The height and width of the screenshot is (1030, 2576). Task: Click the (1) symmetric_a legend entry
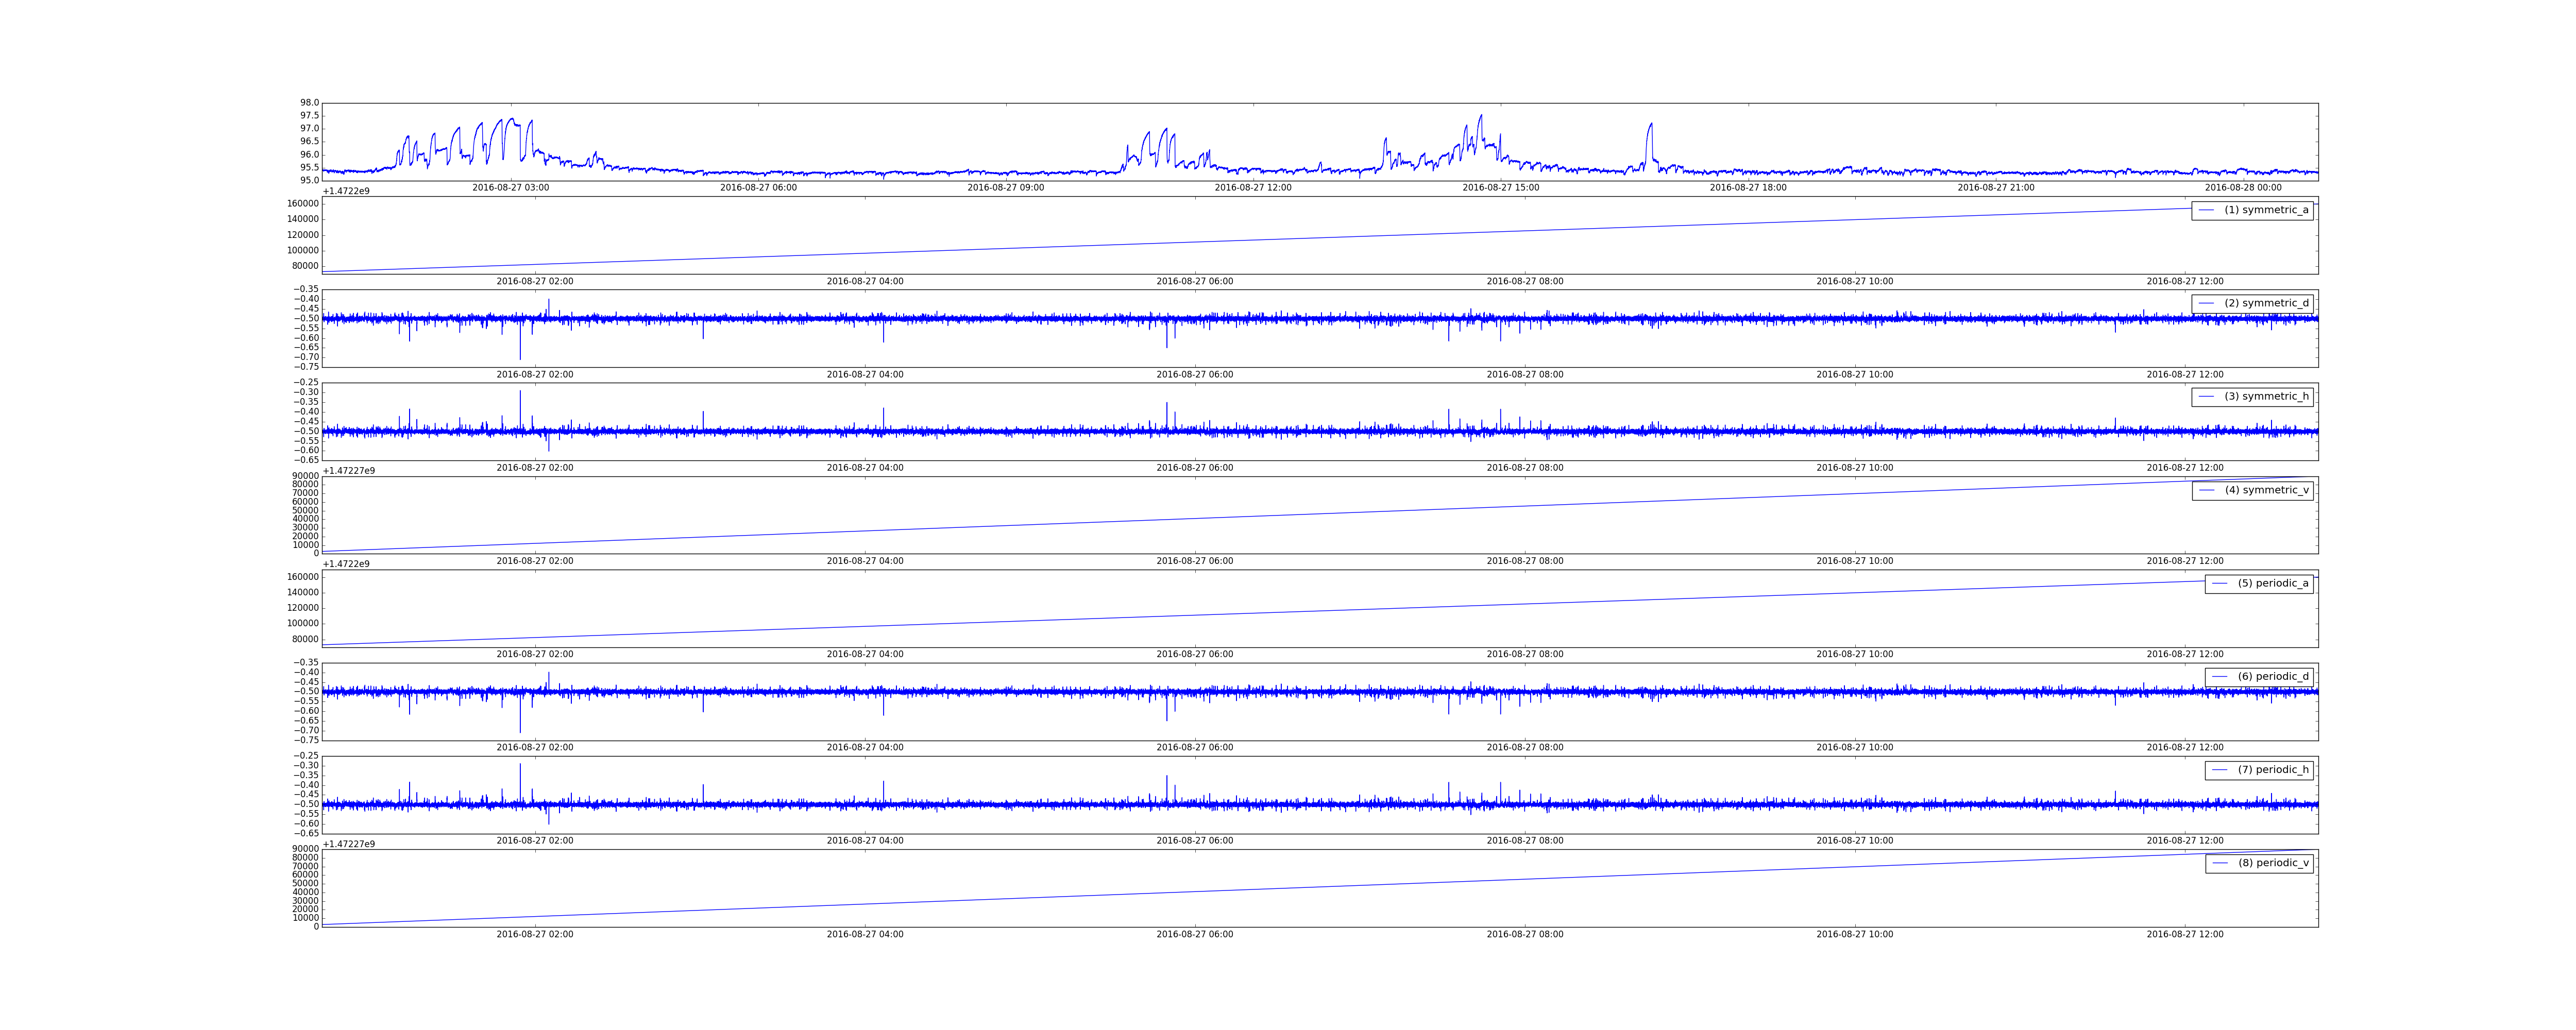[2266, 210]
